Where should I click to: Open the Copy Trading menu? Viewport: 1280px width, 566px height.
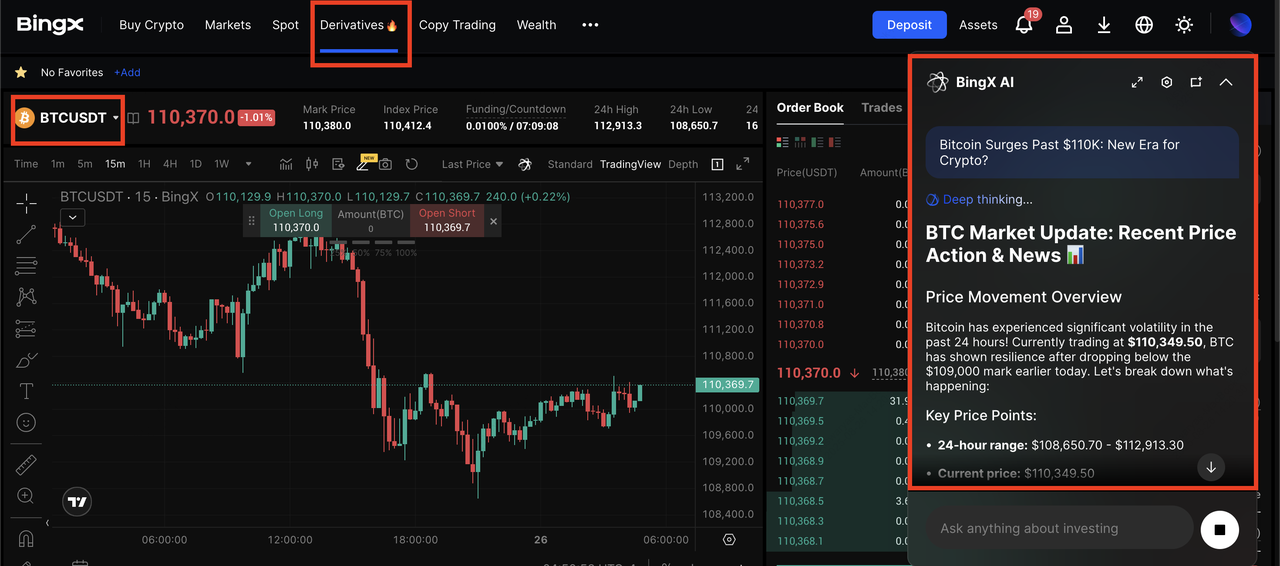pos(457,25)
